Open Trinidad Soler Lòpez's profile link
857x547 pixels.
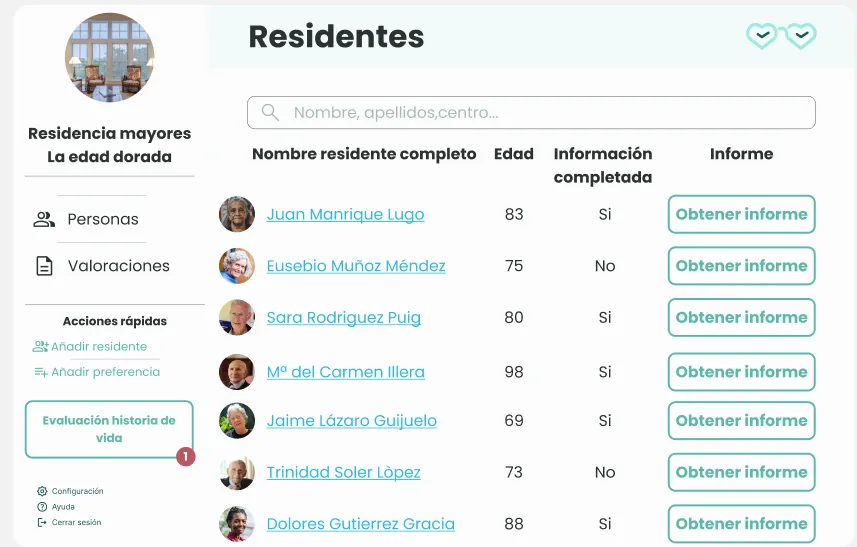point(344,472)
